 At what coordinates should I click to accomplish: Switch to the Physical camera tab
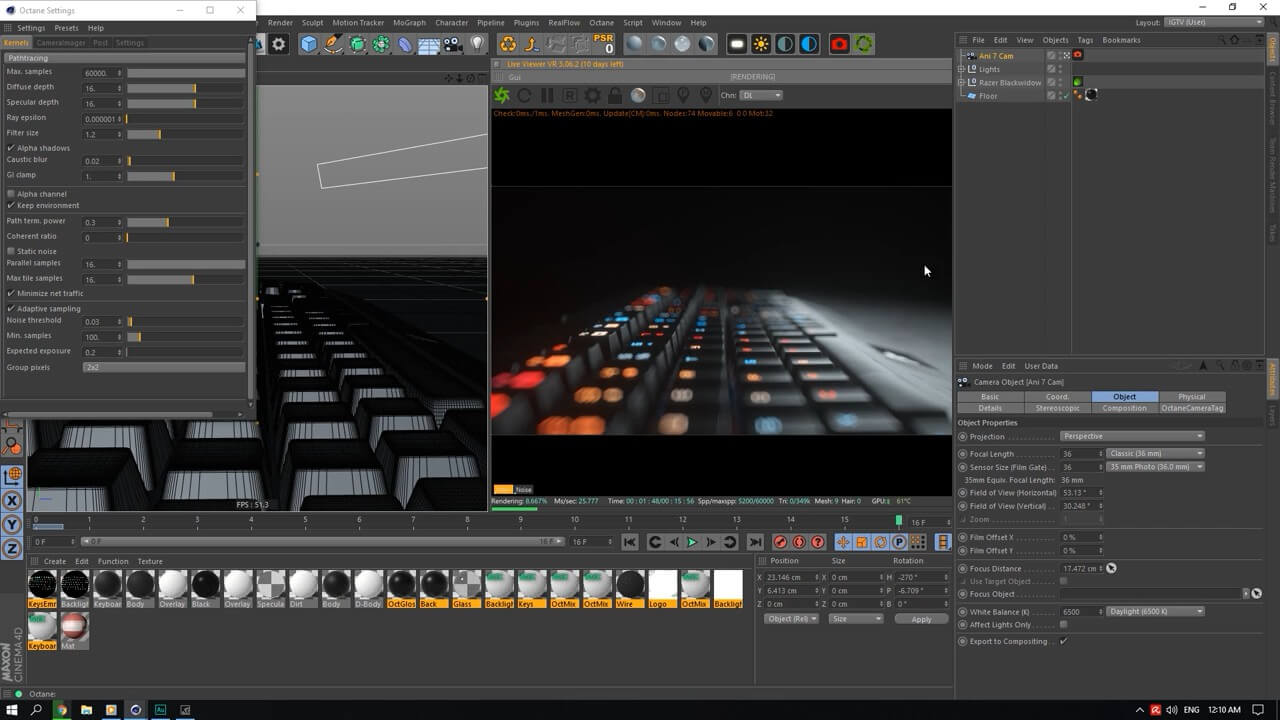[x=1191, y=397]
